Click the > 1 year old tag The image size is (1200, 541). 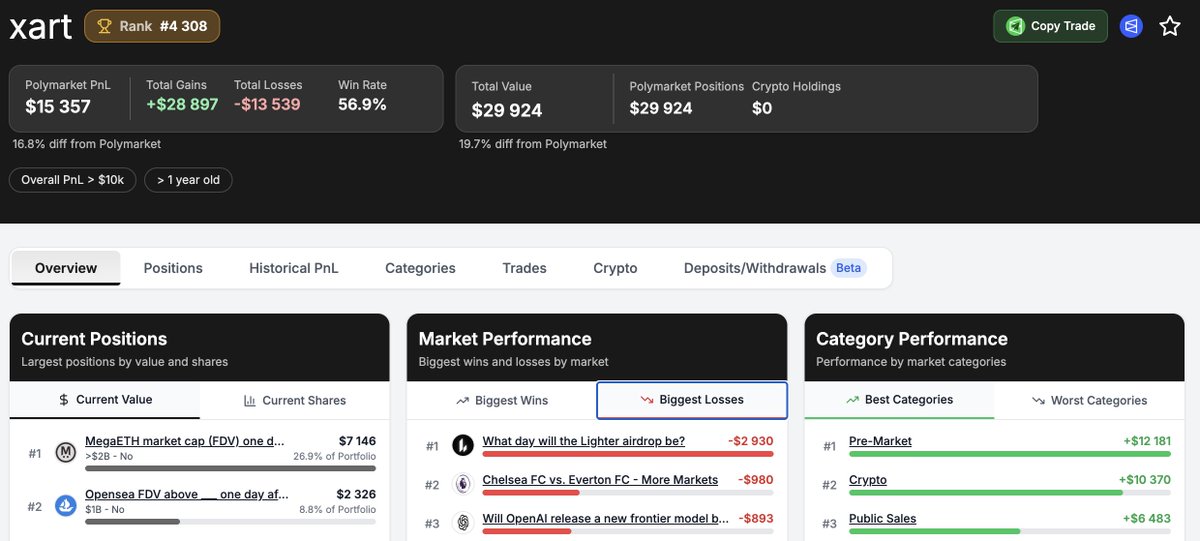(188, 180)
